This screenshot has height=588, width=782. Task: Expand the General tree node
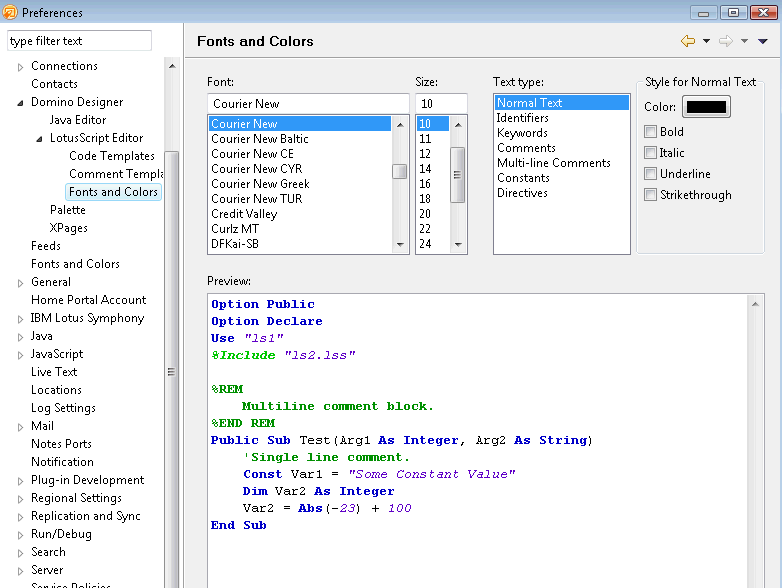pyautogui.click(x=20, y=283)
